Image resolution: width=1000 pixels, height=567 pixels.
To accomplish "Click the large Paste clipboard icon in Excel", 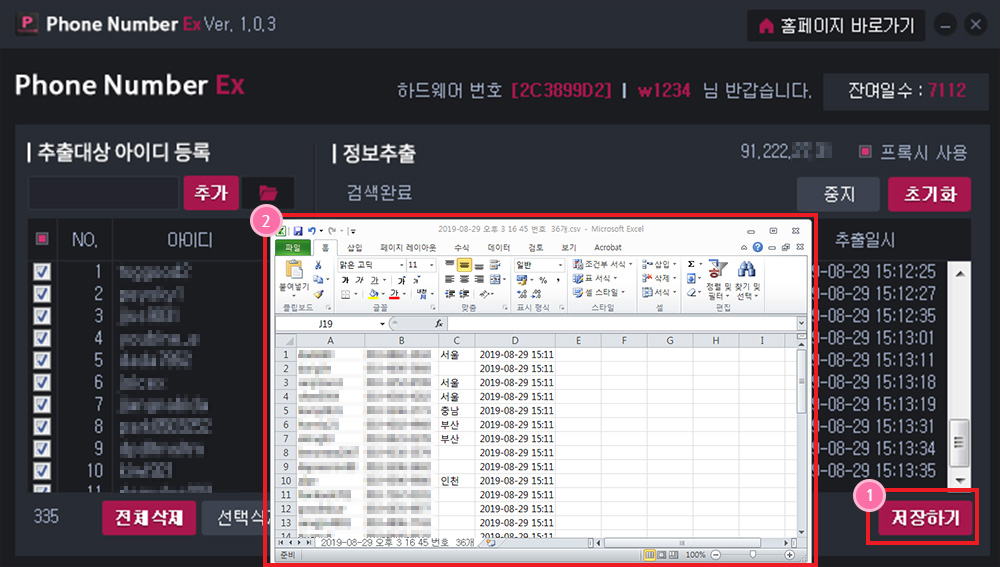I will (294, 270).
